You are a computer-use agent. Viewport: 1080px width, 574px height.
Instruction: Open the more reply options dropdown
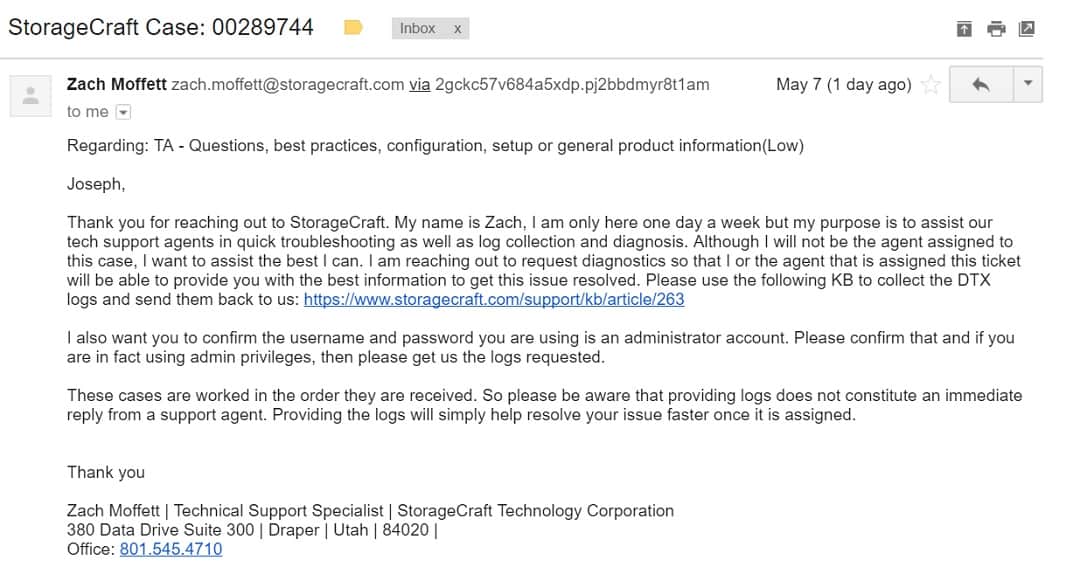(x=1028, y=84)
